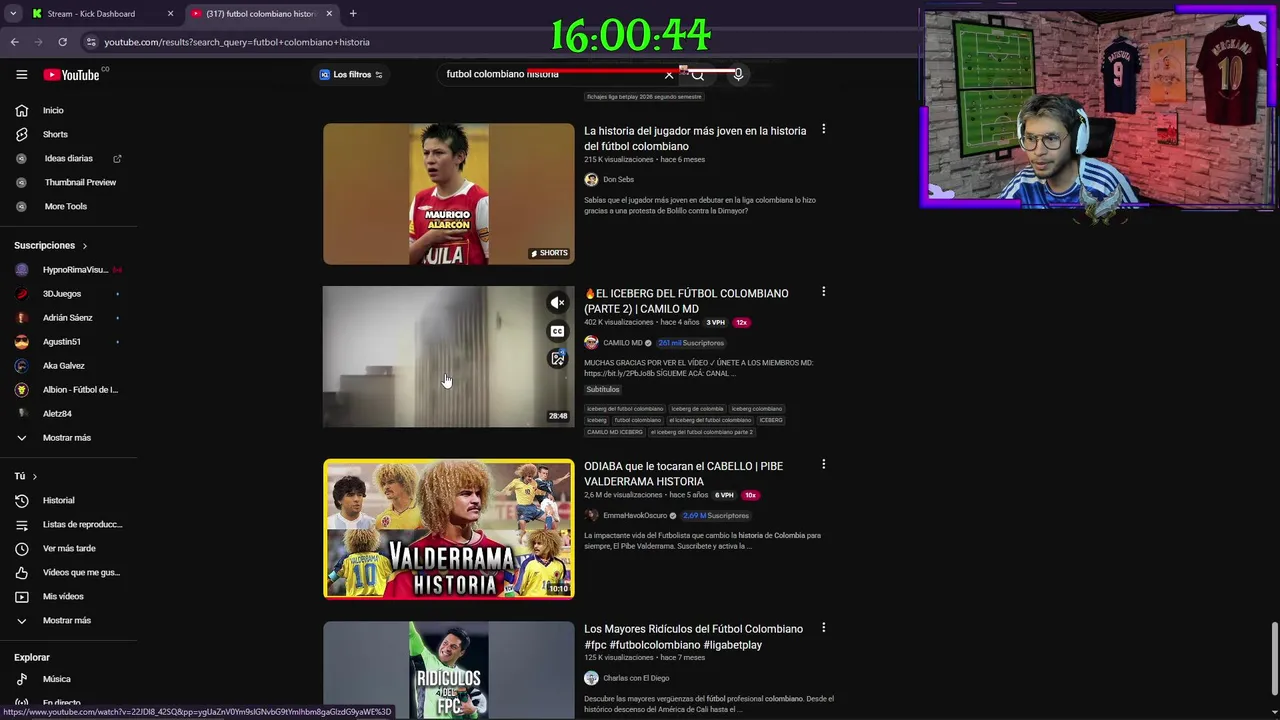Open options menu for iceberg video

coord(823,292)
